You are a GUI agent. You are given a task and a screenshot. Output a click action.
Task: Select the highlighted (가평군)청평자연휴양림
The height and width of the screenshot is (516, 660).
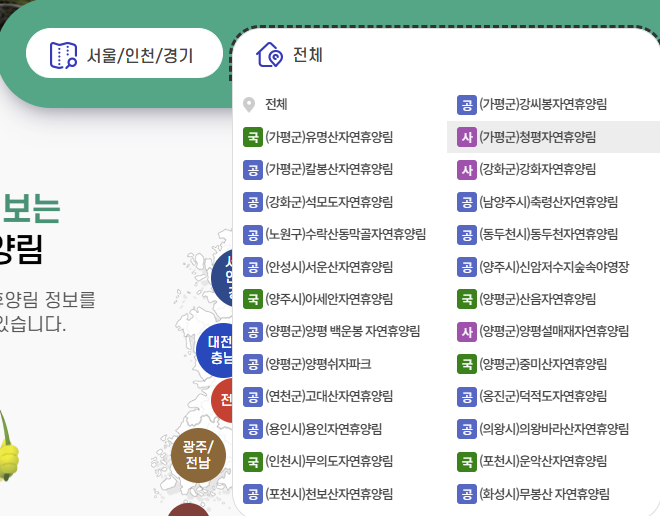click(x=554, y=137)
